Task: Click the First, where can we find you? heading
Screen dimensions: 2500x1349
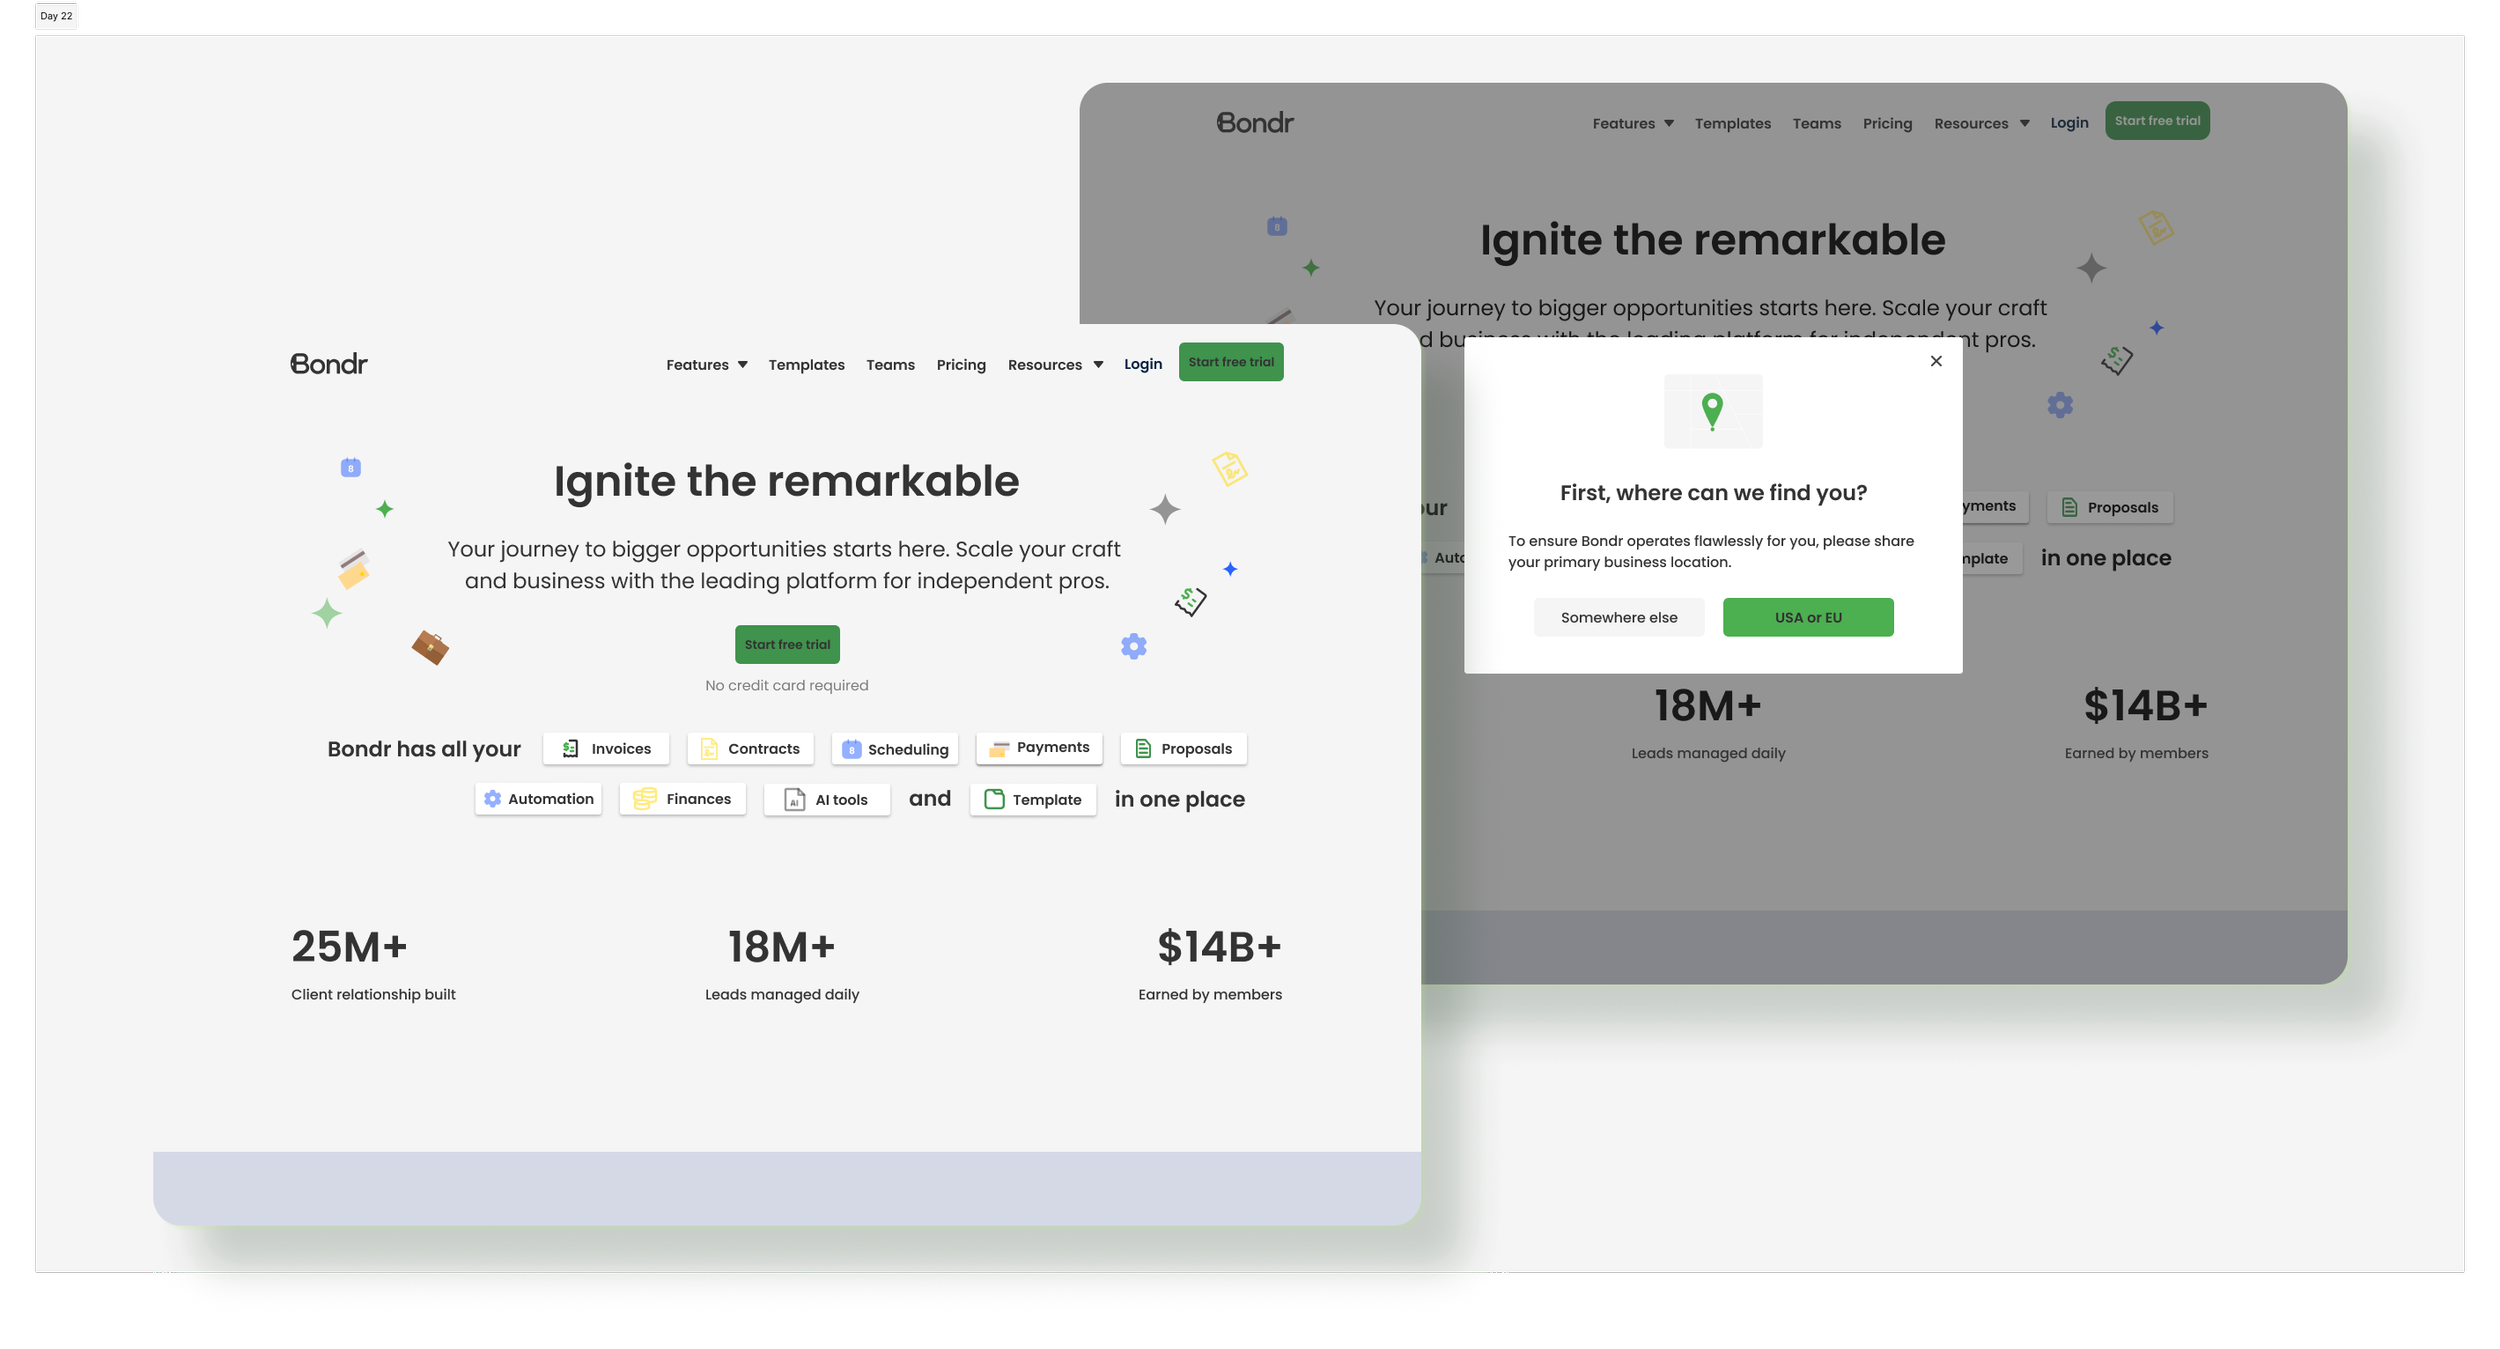Action: 1713,493
